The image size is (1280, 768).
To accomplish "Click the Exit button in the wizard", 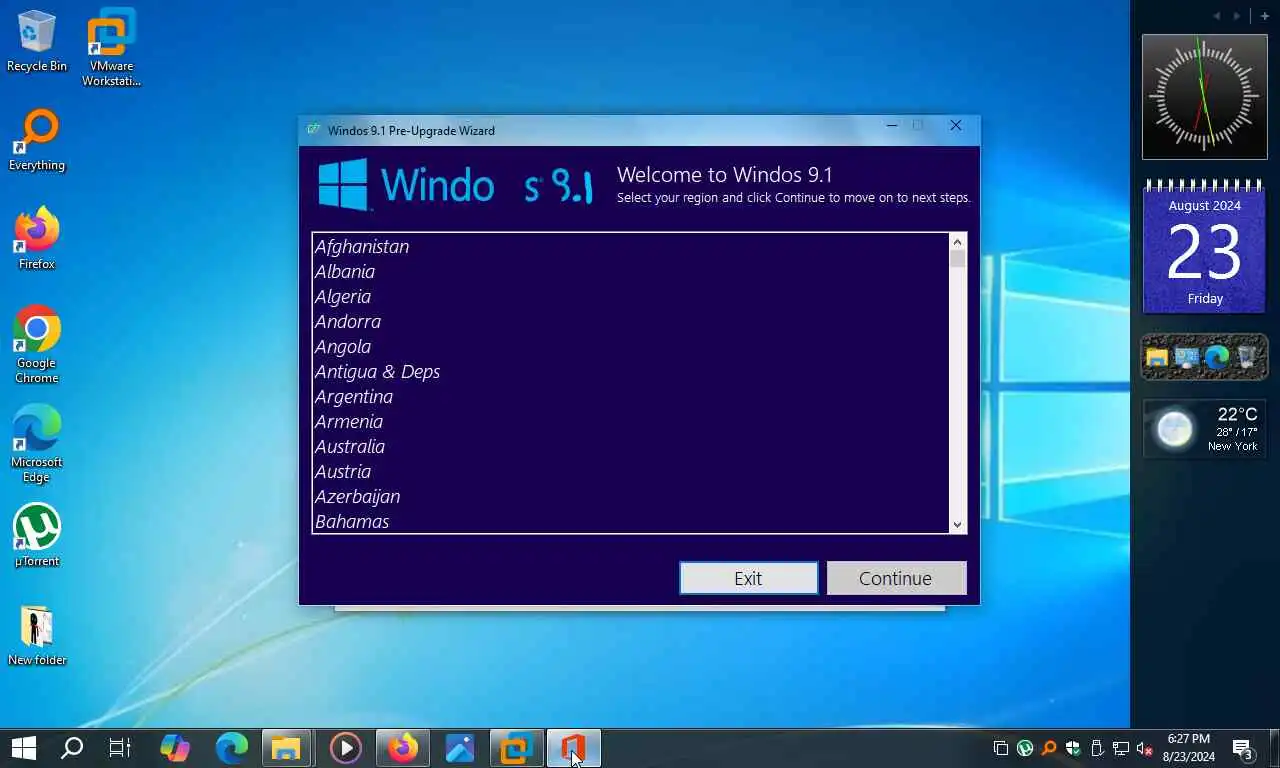I will click(748, 578).
